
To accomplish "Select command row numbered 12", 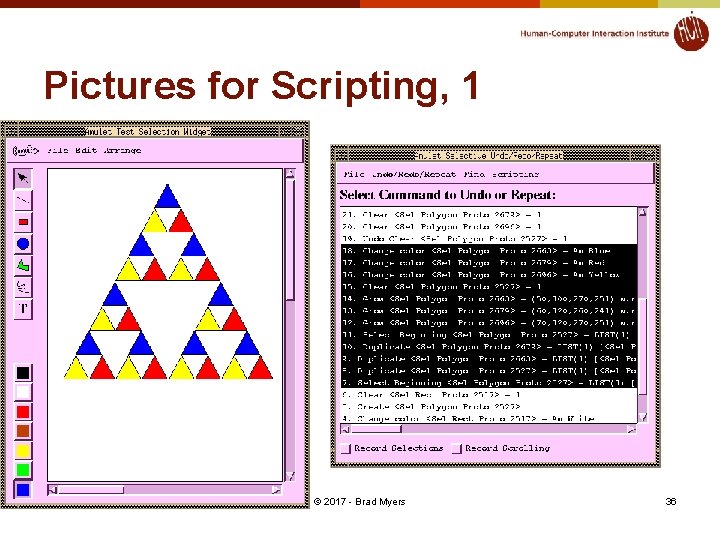I will click(489, 322).
